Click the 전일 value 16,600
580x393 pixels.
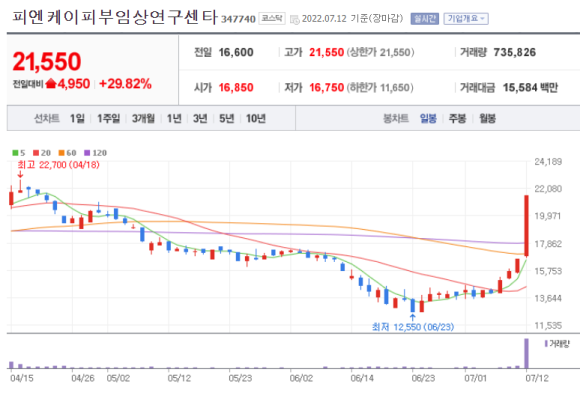pyautogui.click(x=236, y=52)
